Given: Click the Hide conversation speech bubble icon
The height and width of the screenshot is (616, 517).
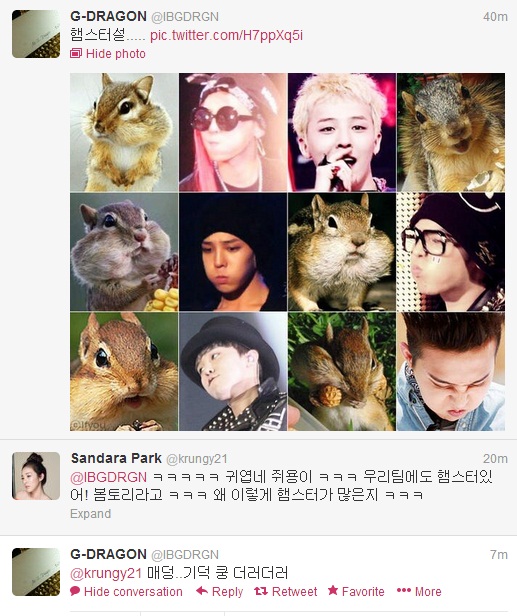Looking at the screenshot, I should point(75,591).
